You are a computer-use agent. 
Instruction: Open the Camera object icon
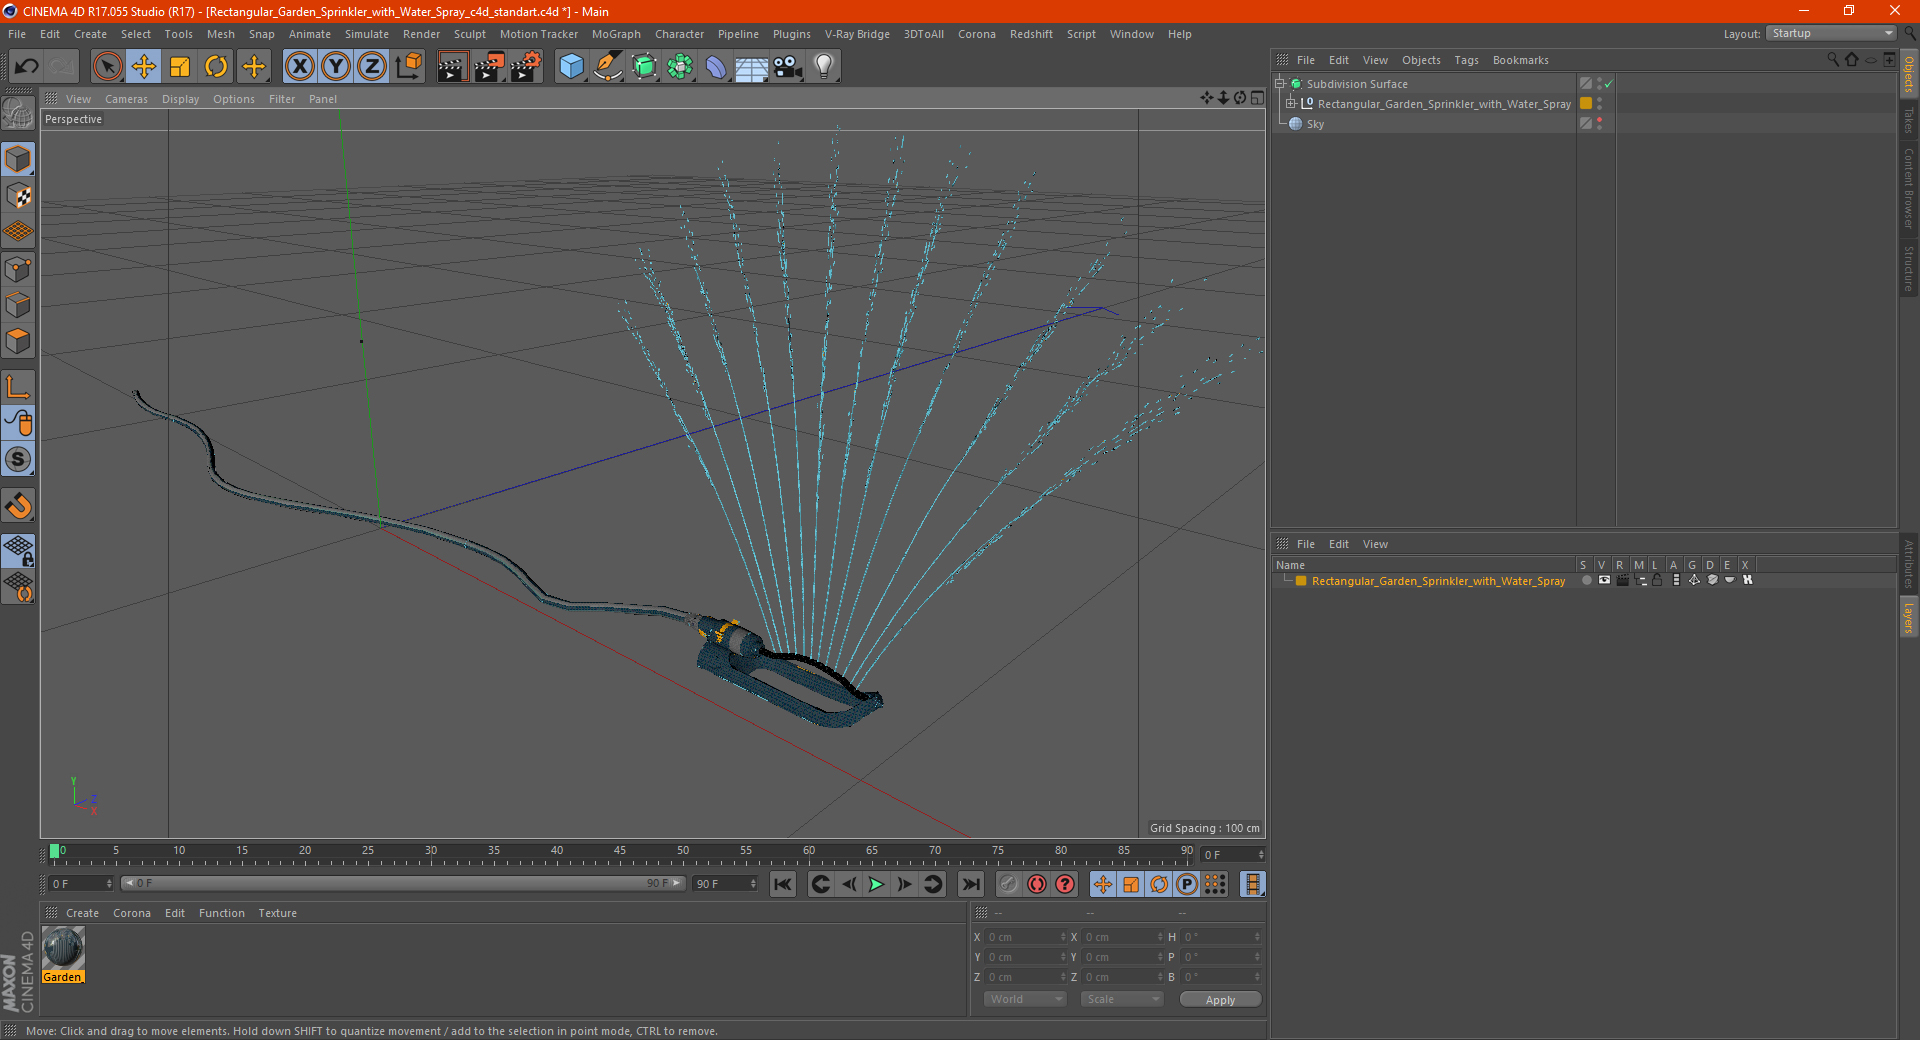point(788,67)
